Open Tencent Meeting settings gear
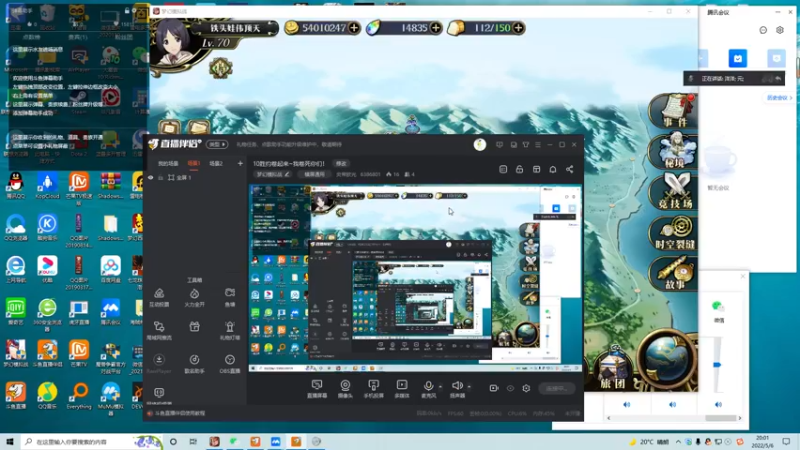The width and height of the screenshot is (800, 450). pos(780,30)
